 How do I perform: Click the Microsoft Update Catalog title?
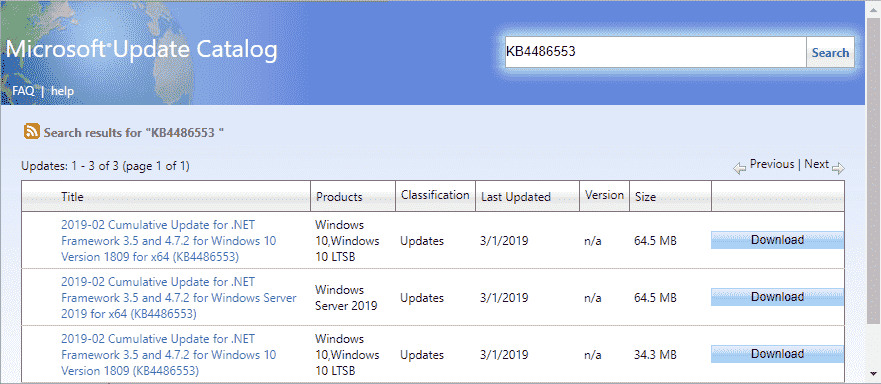point(142,49)
